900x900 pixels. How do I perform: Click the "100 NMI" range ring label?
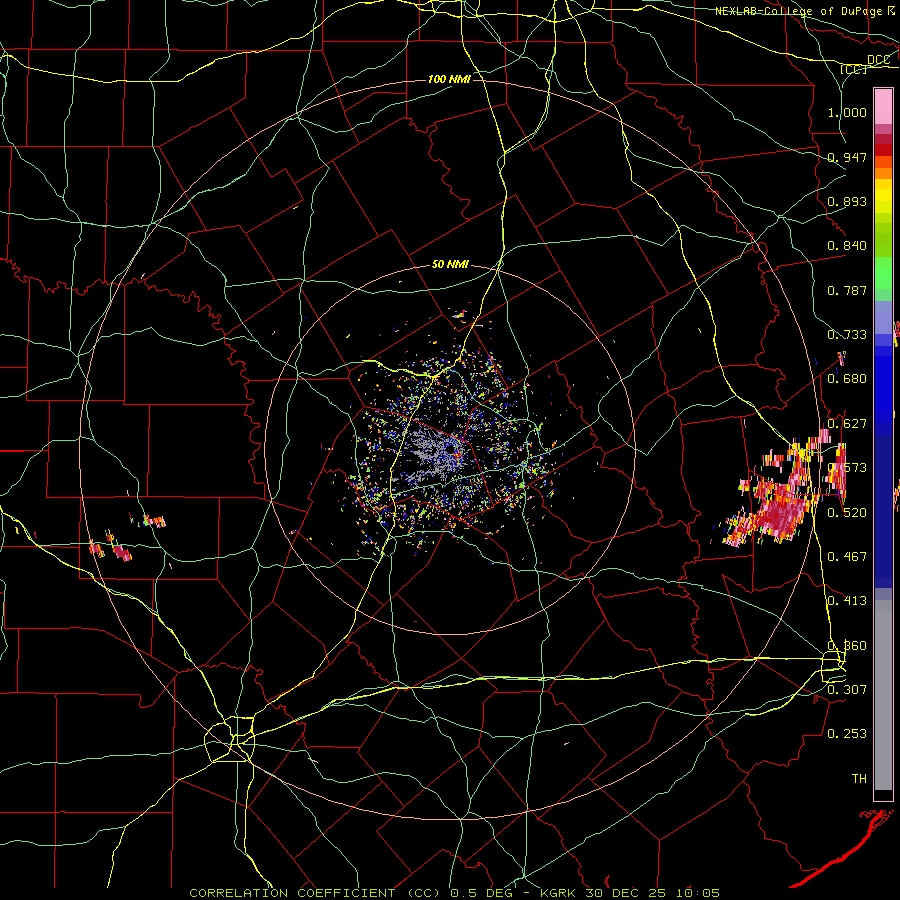[x=449, y=79]
